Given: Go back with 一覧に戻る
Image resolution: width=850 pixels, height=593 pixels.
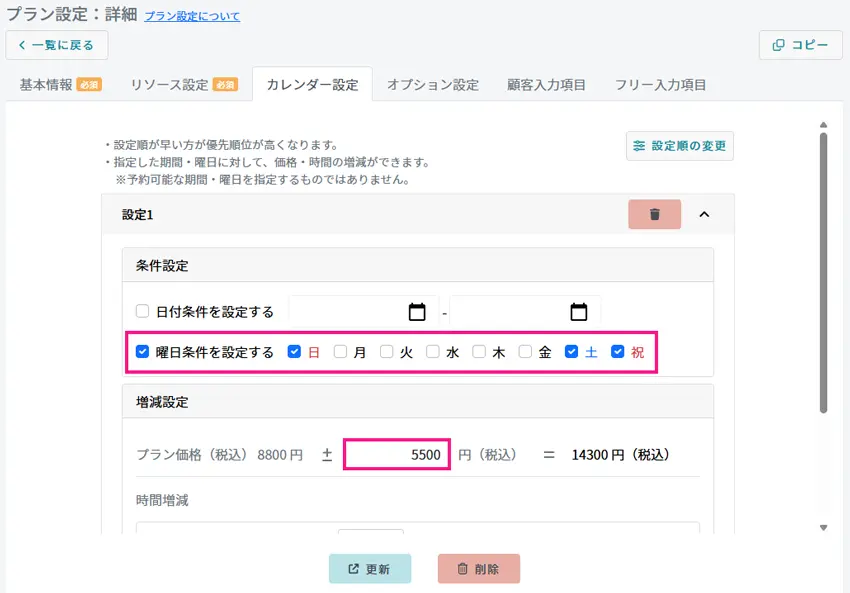Looking at the screenshot, I should click(x=57, y=45).
